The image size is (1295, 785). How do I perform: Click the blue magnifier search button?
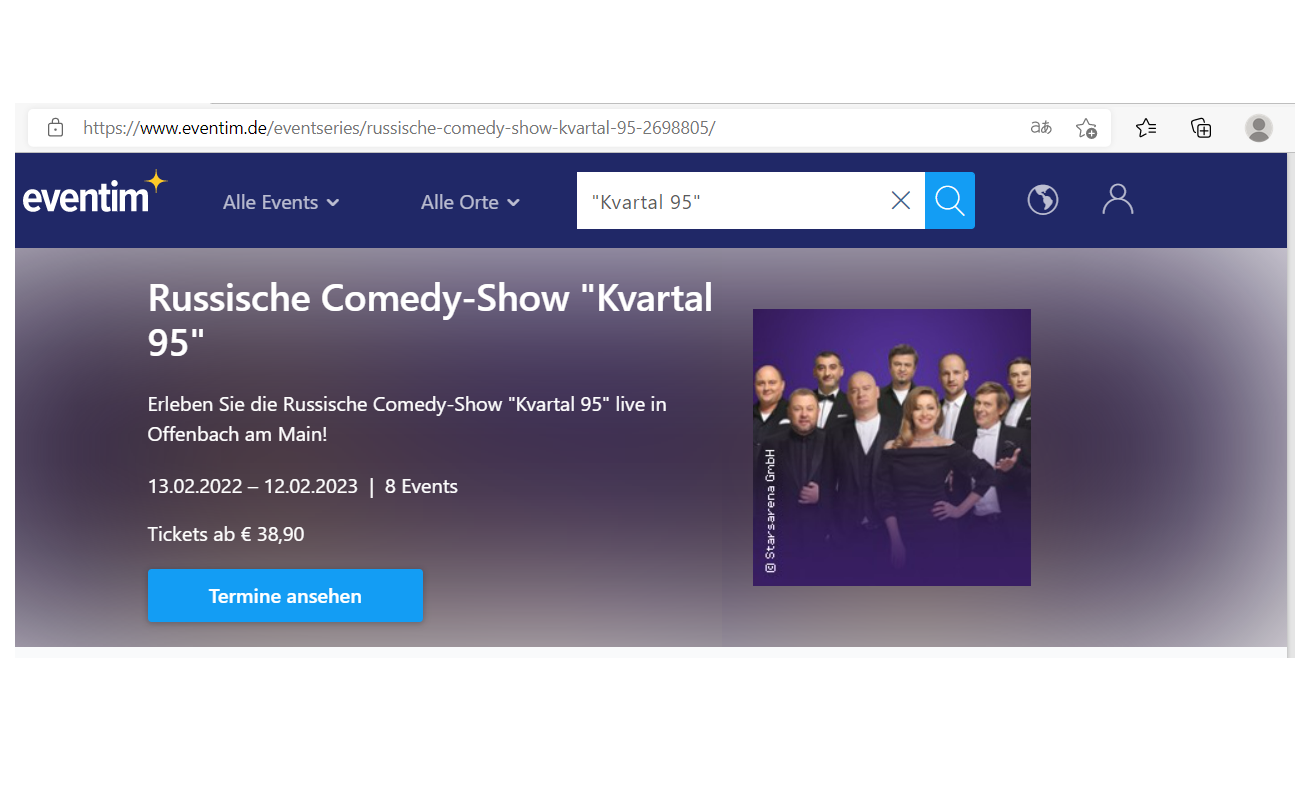(949, 201)
